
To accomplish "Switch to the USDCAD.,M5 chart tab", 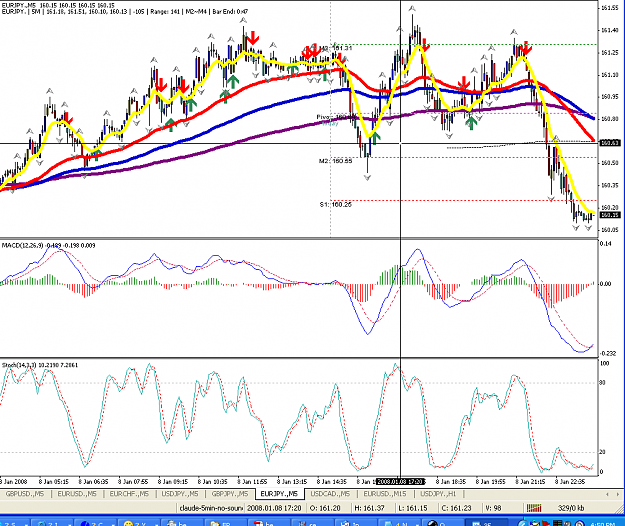I will tap(330, 494).
